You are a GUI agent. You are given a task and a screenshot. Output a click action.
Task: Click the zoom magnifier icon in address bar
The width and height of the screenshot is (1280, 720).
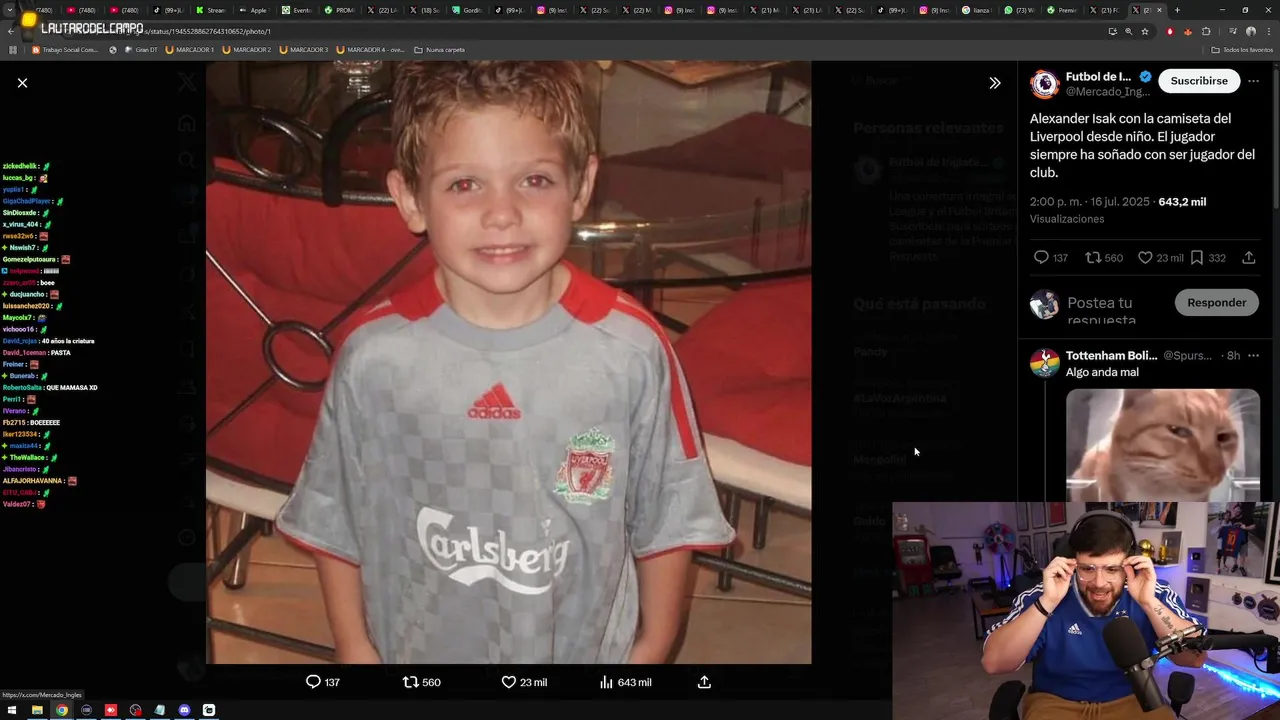[1129, 31]
